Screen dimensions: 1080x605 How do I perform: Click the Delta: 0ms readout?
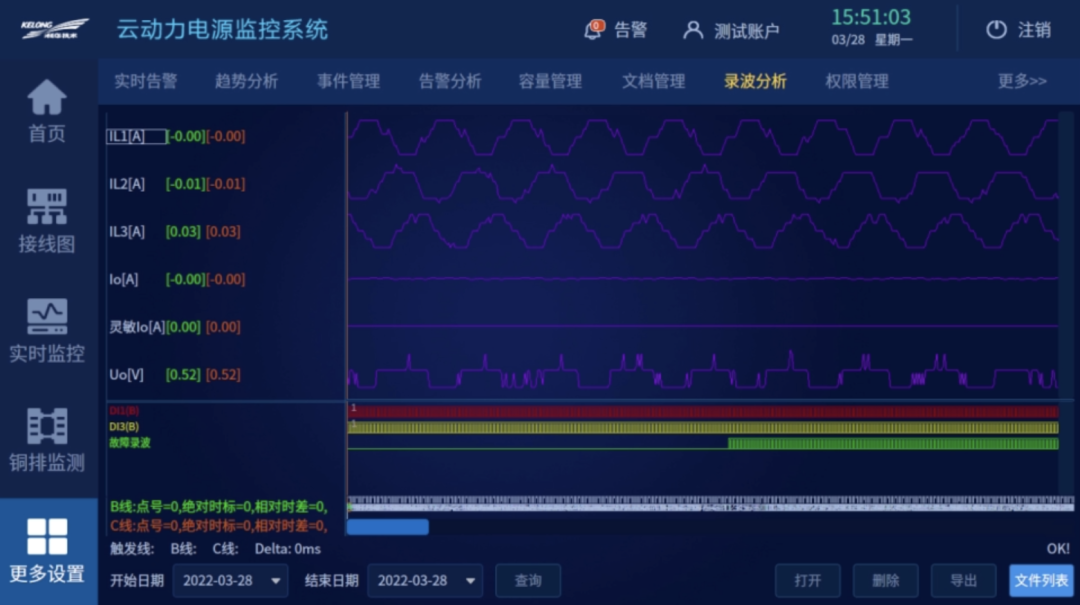[287, 549]
